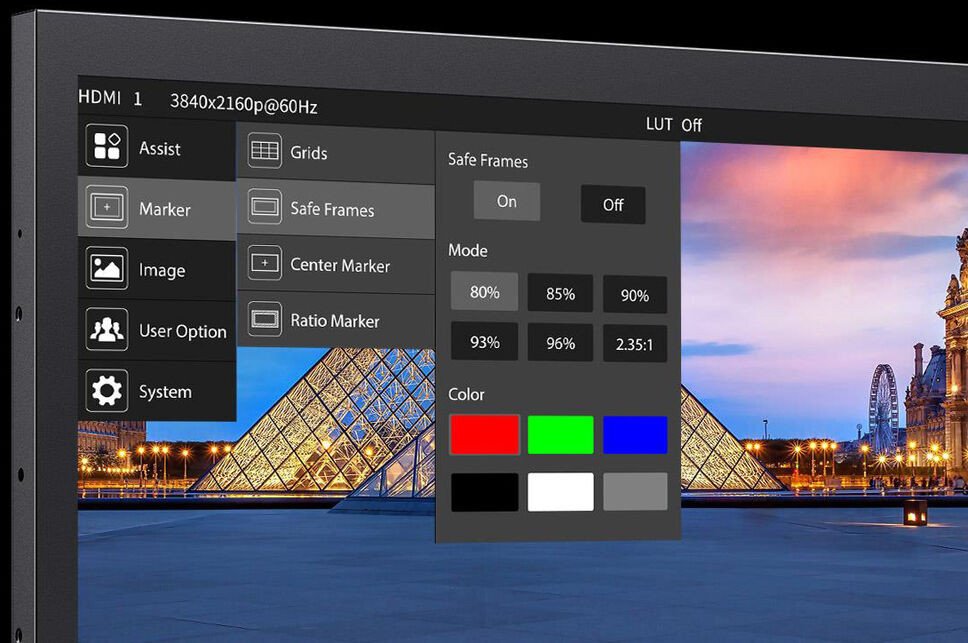968x643 pixels.
Task: Click the 3840x2160p@60Hz resolution text
Action: click(244, 104)
